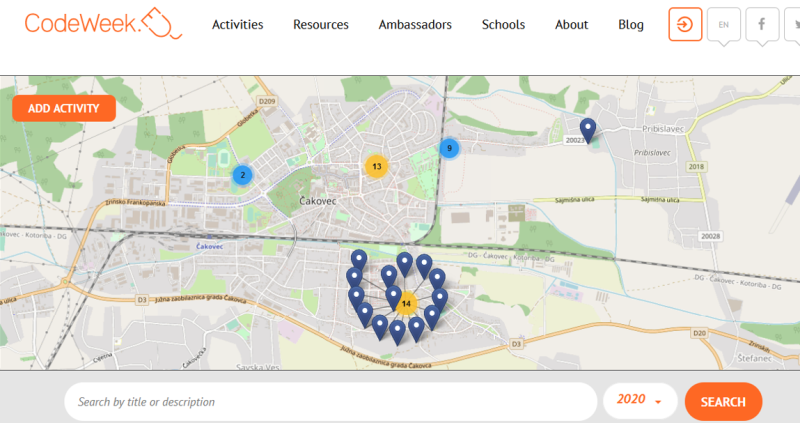Viewport: 800px width, 423px height.
Task: Click the D209 road label
Action: click(267, 101)
